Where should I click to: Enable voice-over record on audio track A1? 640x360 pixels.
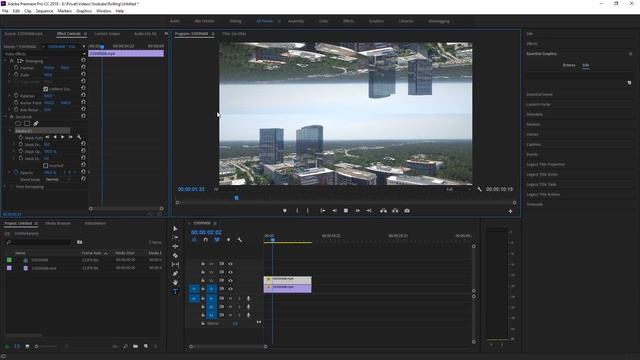[x=248, y=298]
